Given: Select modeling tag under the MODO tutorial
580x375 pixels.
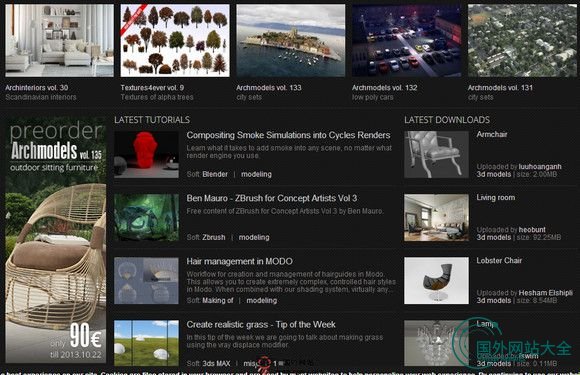Looking at the screenshot, I should pyautogui.click(x=262, y=301).
